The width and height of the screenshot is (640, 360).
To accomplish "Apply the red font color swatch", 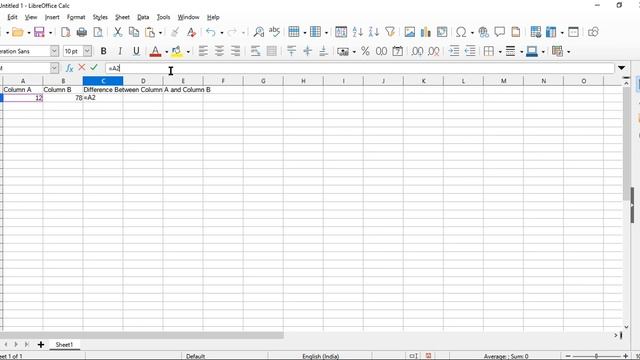I will pyautogui.click(x=155, y=51).
